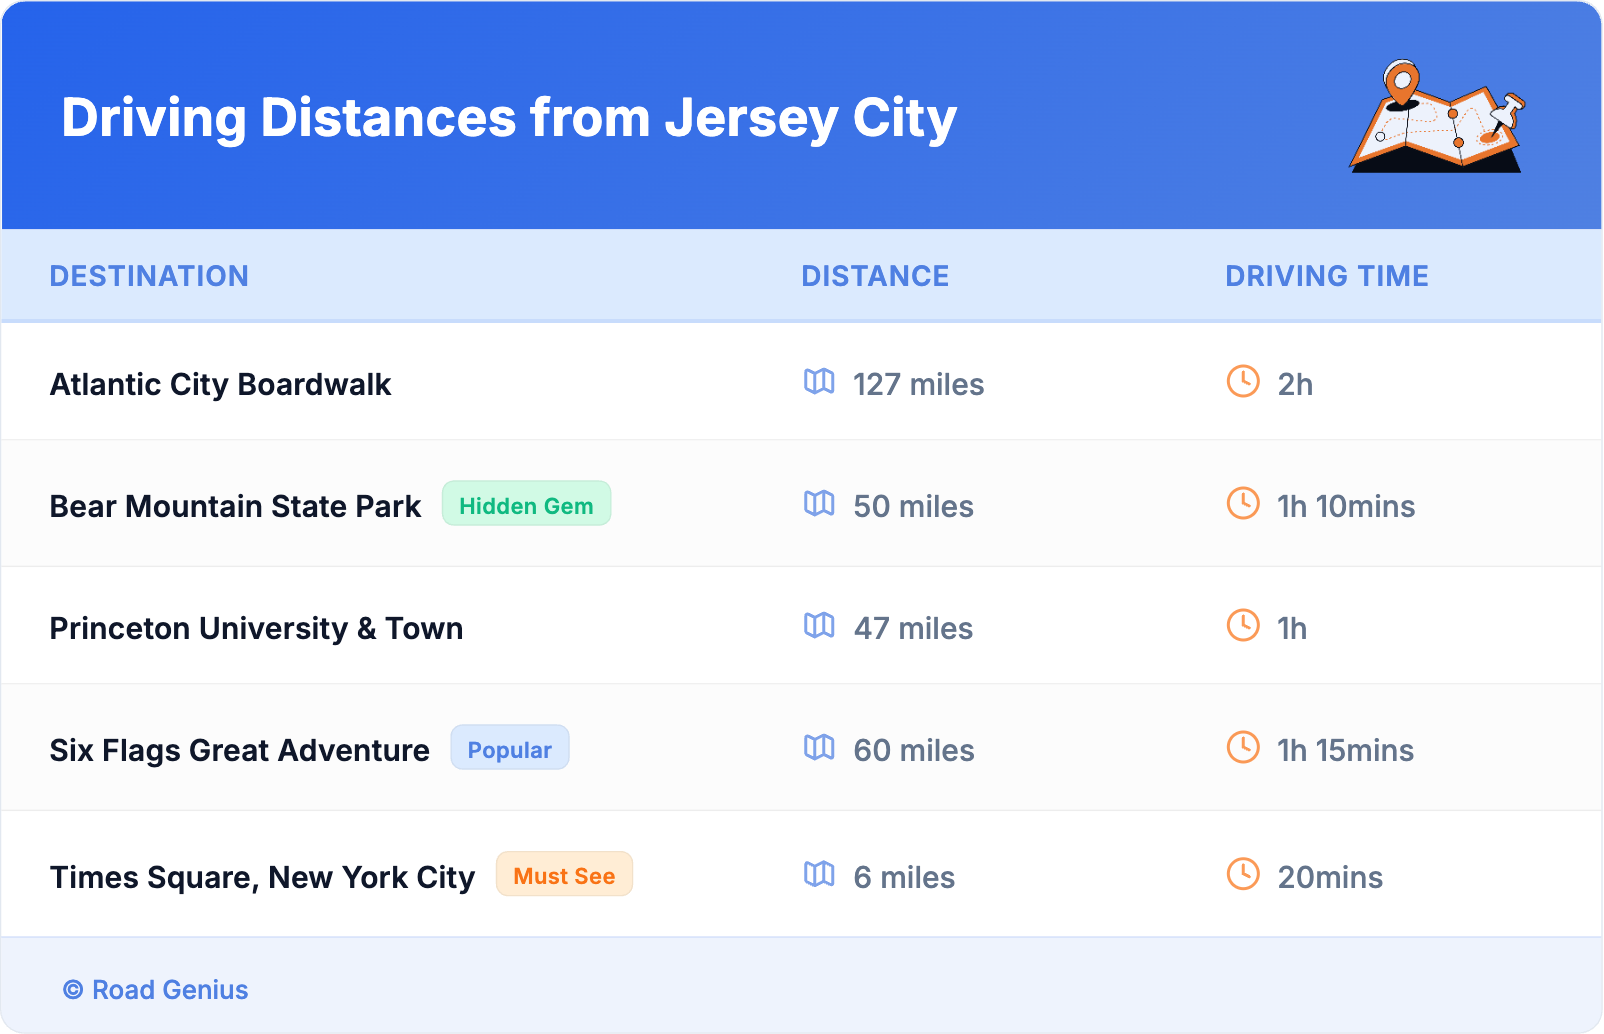Click the Distance column header
Viewport: 1604px width, 1034px height.
(x=875, y=276)
